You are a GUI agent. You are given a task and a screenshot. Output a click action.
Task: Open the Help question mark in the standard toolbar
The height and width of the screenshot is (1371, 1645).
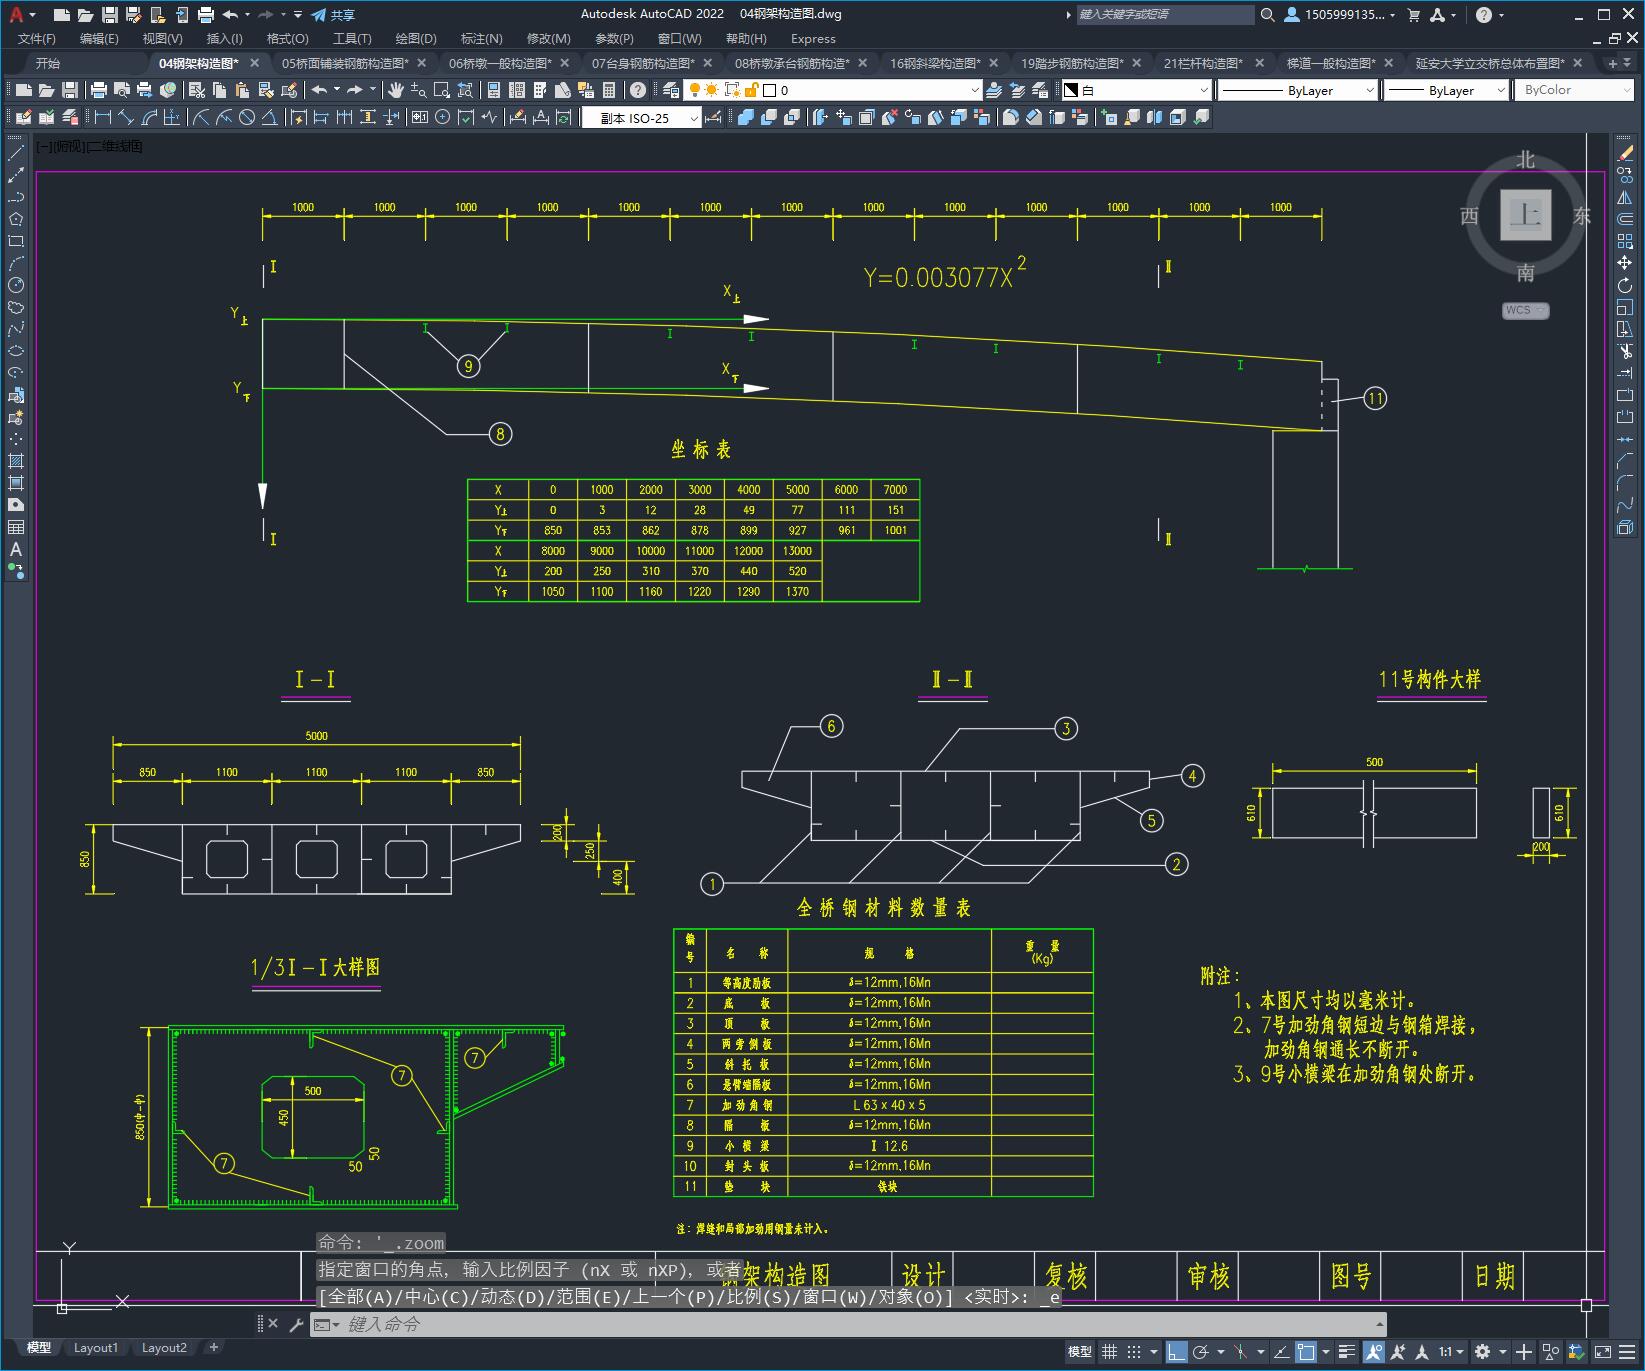[638, 90]
